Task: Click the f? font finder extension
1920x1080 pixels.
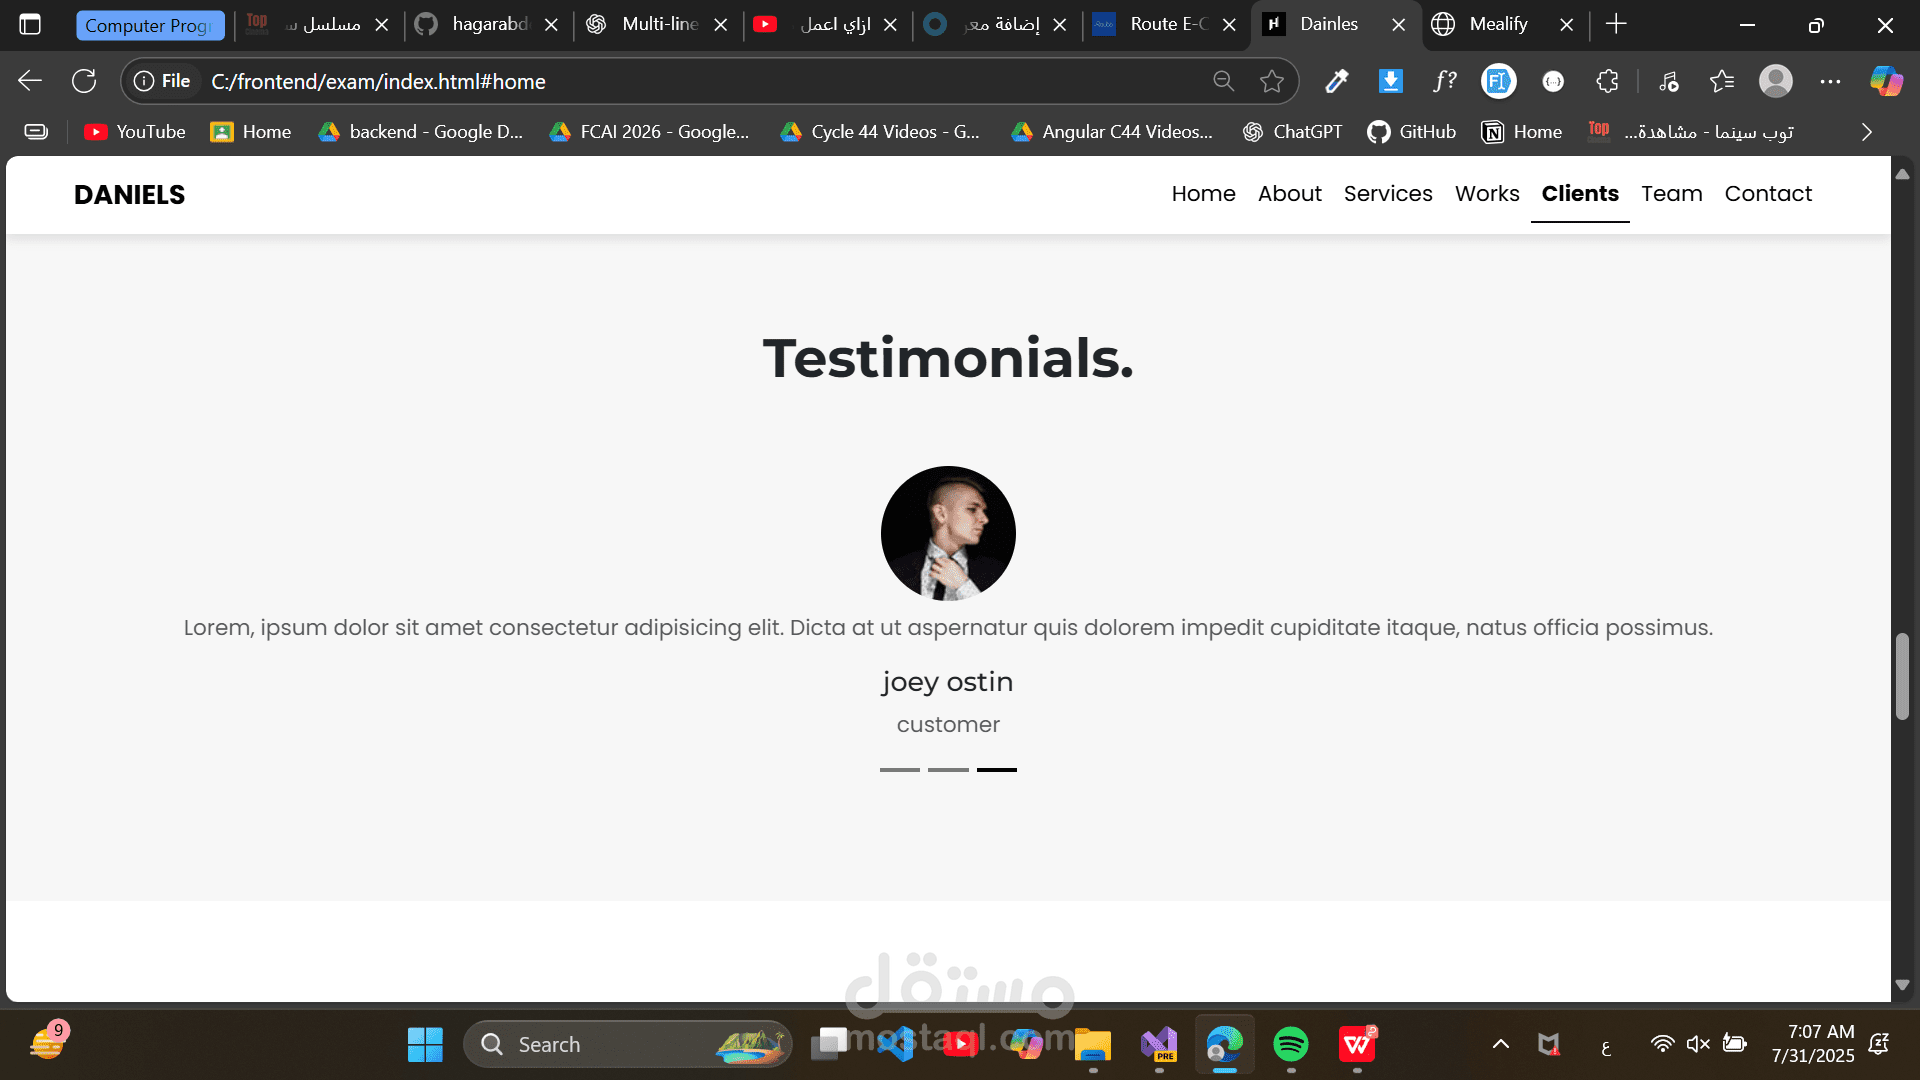Action: click(x=1445, y=81)
